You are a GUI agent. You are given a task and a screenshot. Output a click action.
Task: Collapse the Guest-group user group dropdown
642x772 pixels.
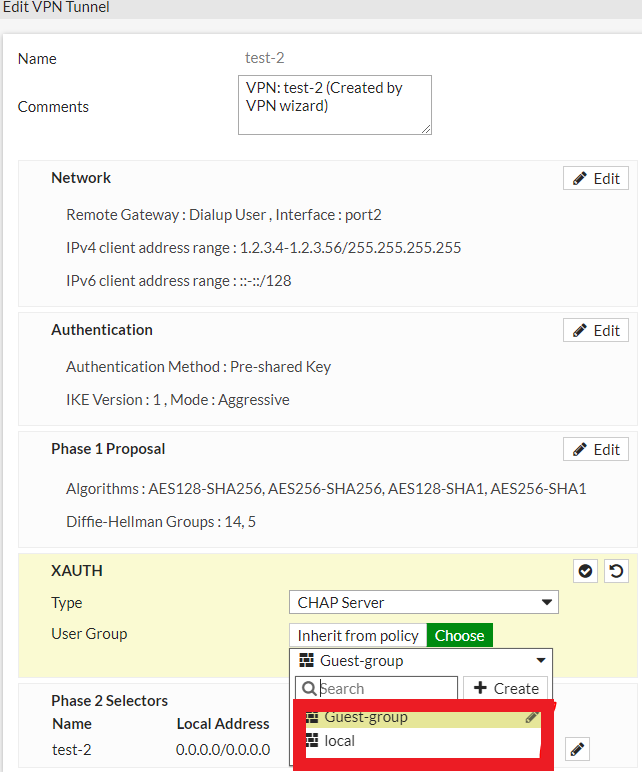(x=541, y=661)
